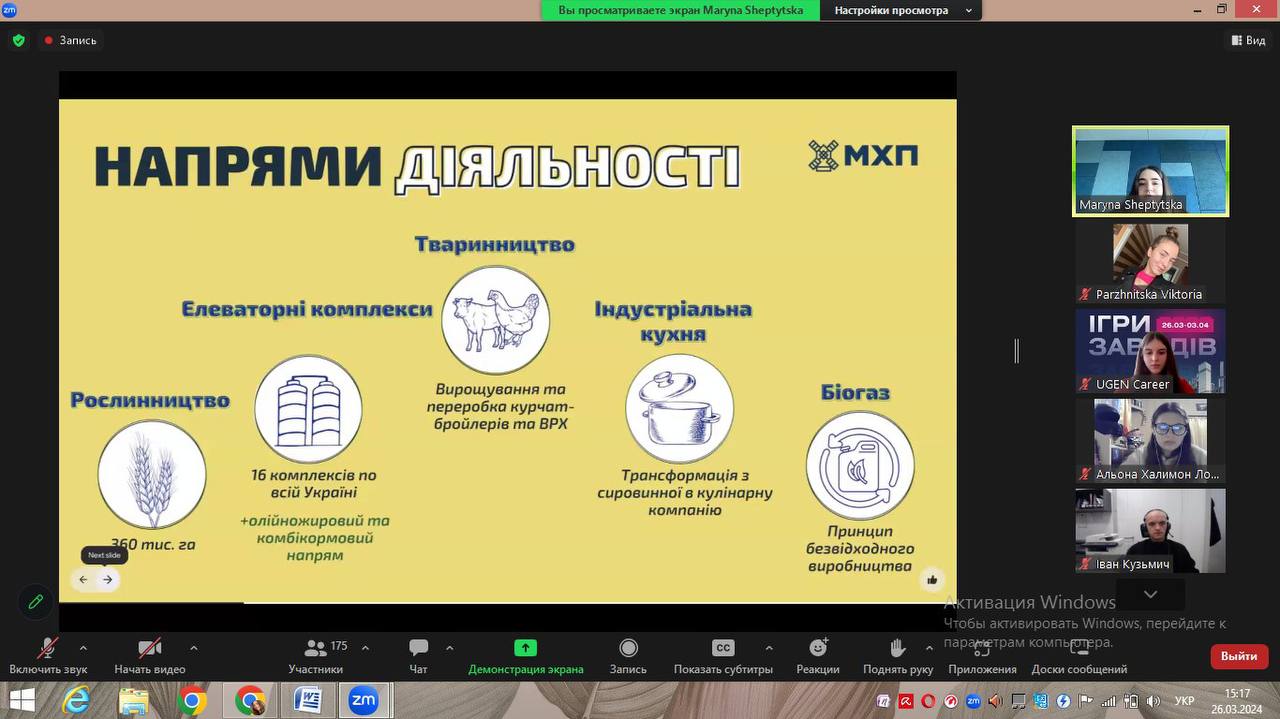Click the green annotation pencil icon
This screenshot has width=1280, height=719.
pos(36,601)
